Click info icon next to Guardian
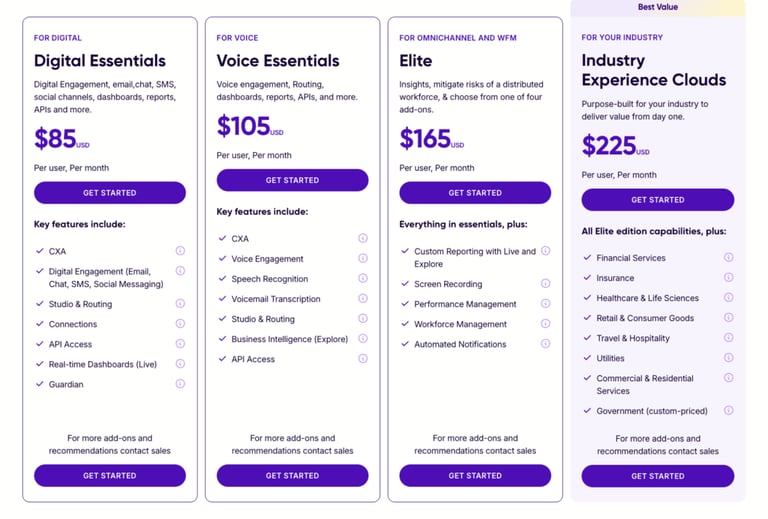 [x=180, y=384]
